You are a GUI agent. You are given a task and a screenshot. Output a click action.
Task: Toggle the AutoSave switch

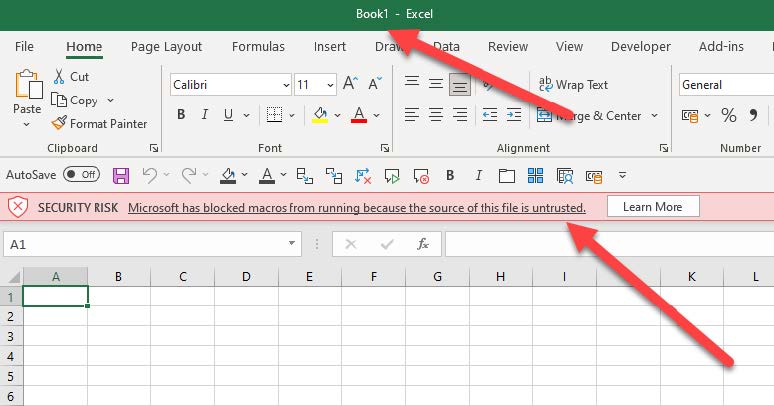click(81, 175)
